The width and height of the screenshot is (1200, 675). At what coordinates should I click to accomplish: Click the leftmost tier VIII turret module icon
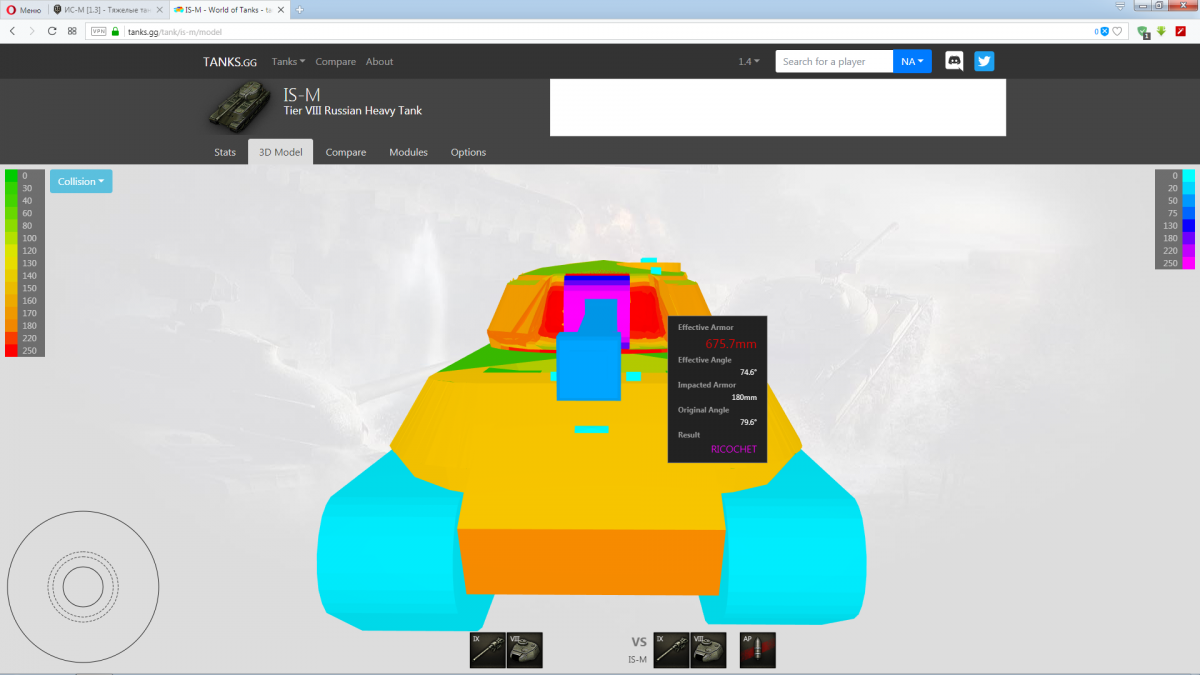(525, 650)
